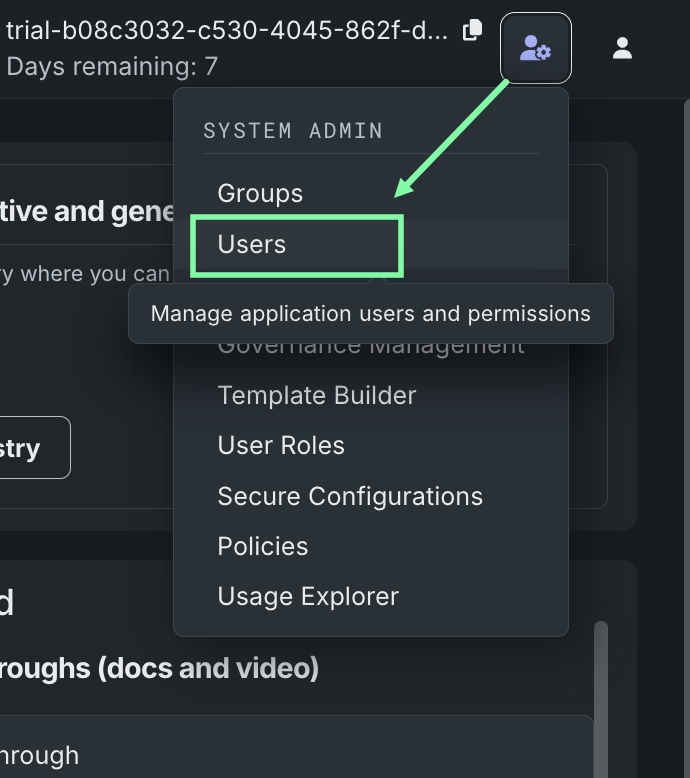Open the Policies menu item
690x778 pixels.
point(263,546)
